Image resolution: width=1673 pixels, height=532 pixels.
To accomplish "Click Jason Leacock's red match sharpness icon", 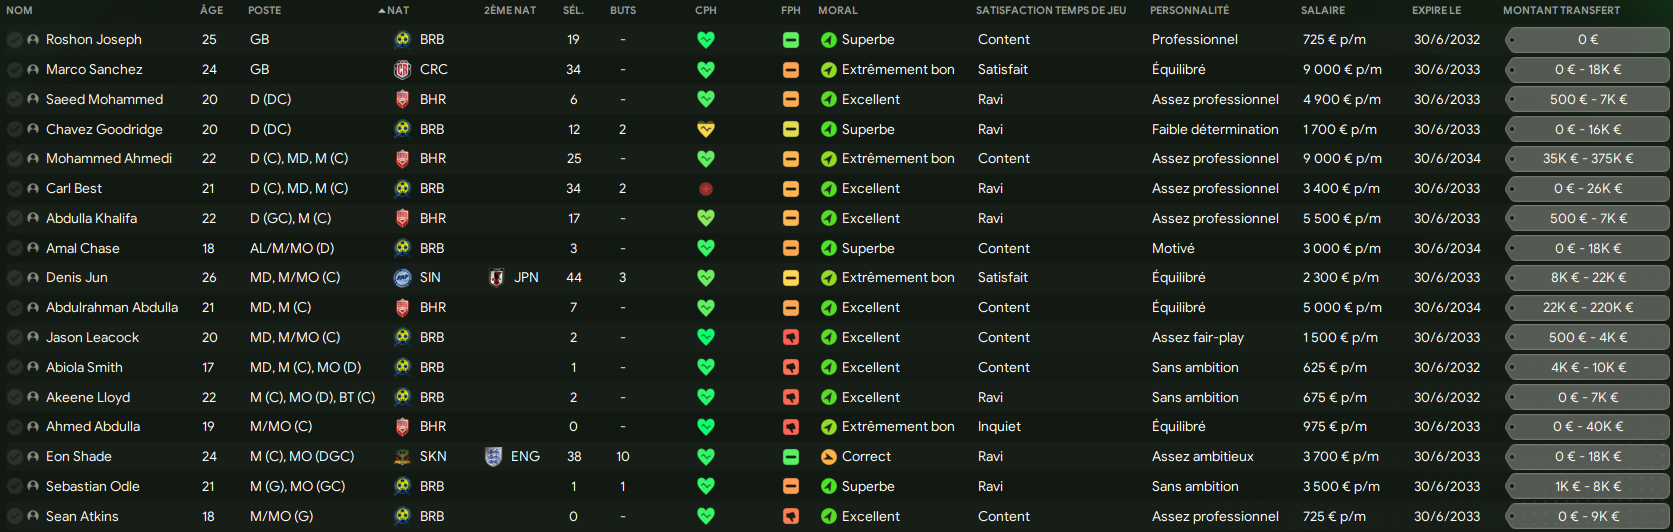I will pyautogui.click(x=791, y=337).
